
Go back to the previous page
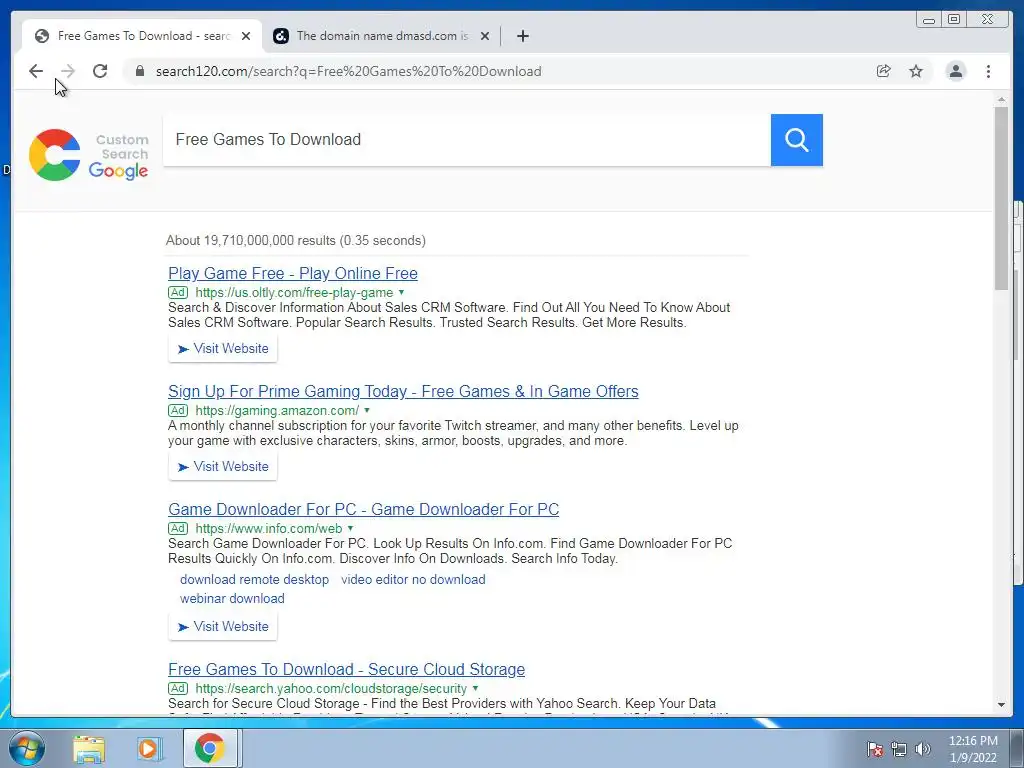coord(36,71)
